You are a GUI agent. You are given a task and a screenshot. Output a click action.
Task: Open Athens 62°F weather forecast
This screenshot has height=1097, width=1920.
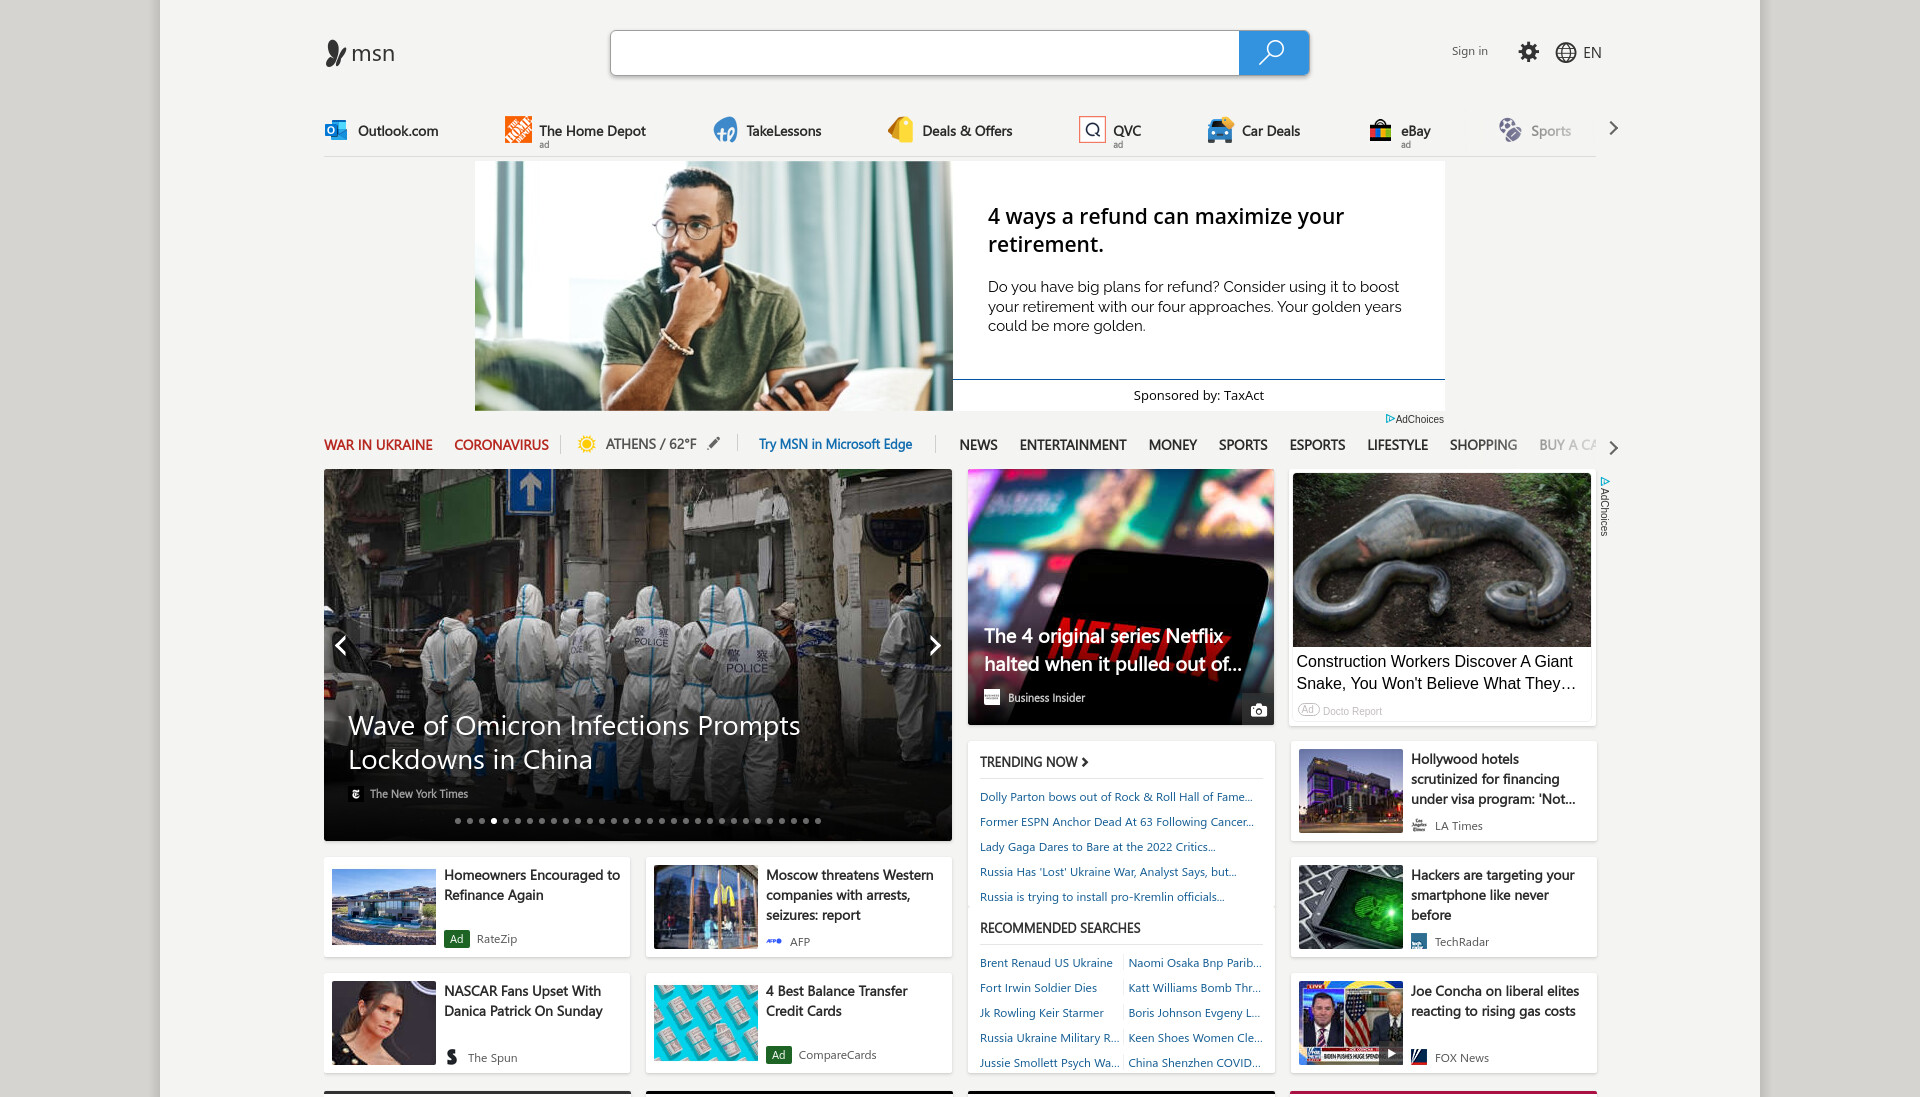(651, 444)
